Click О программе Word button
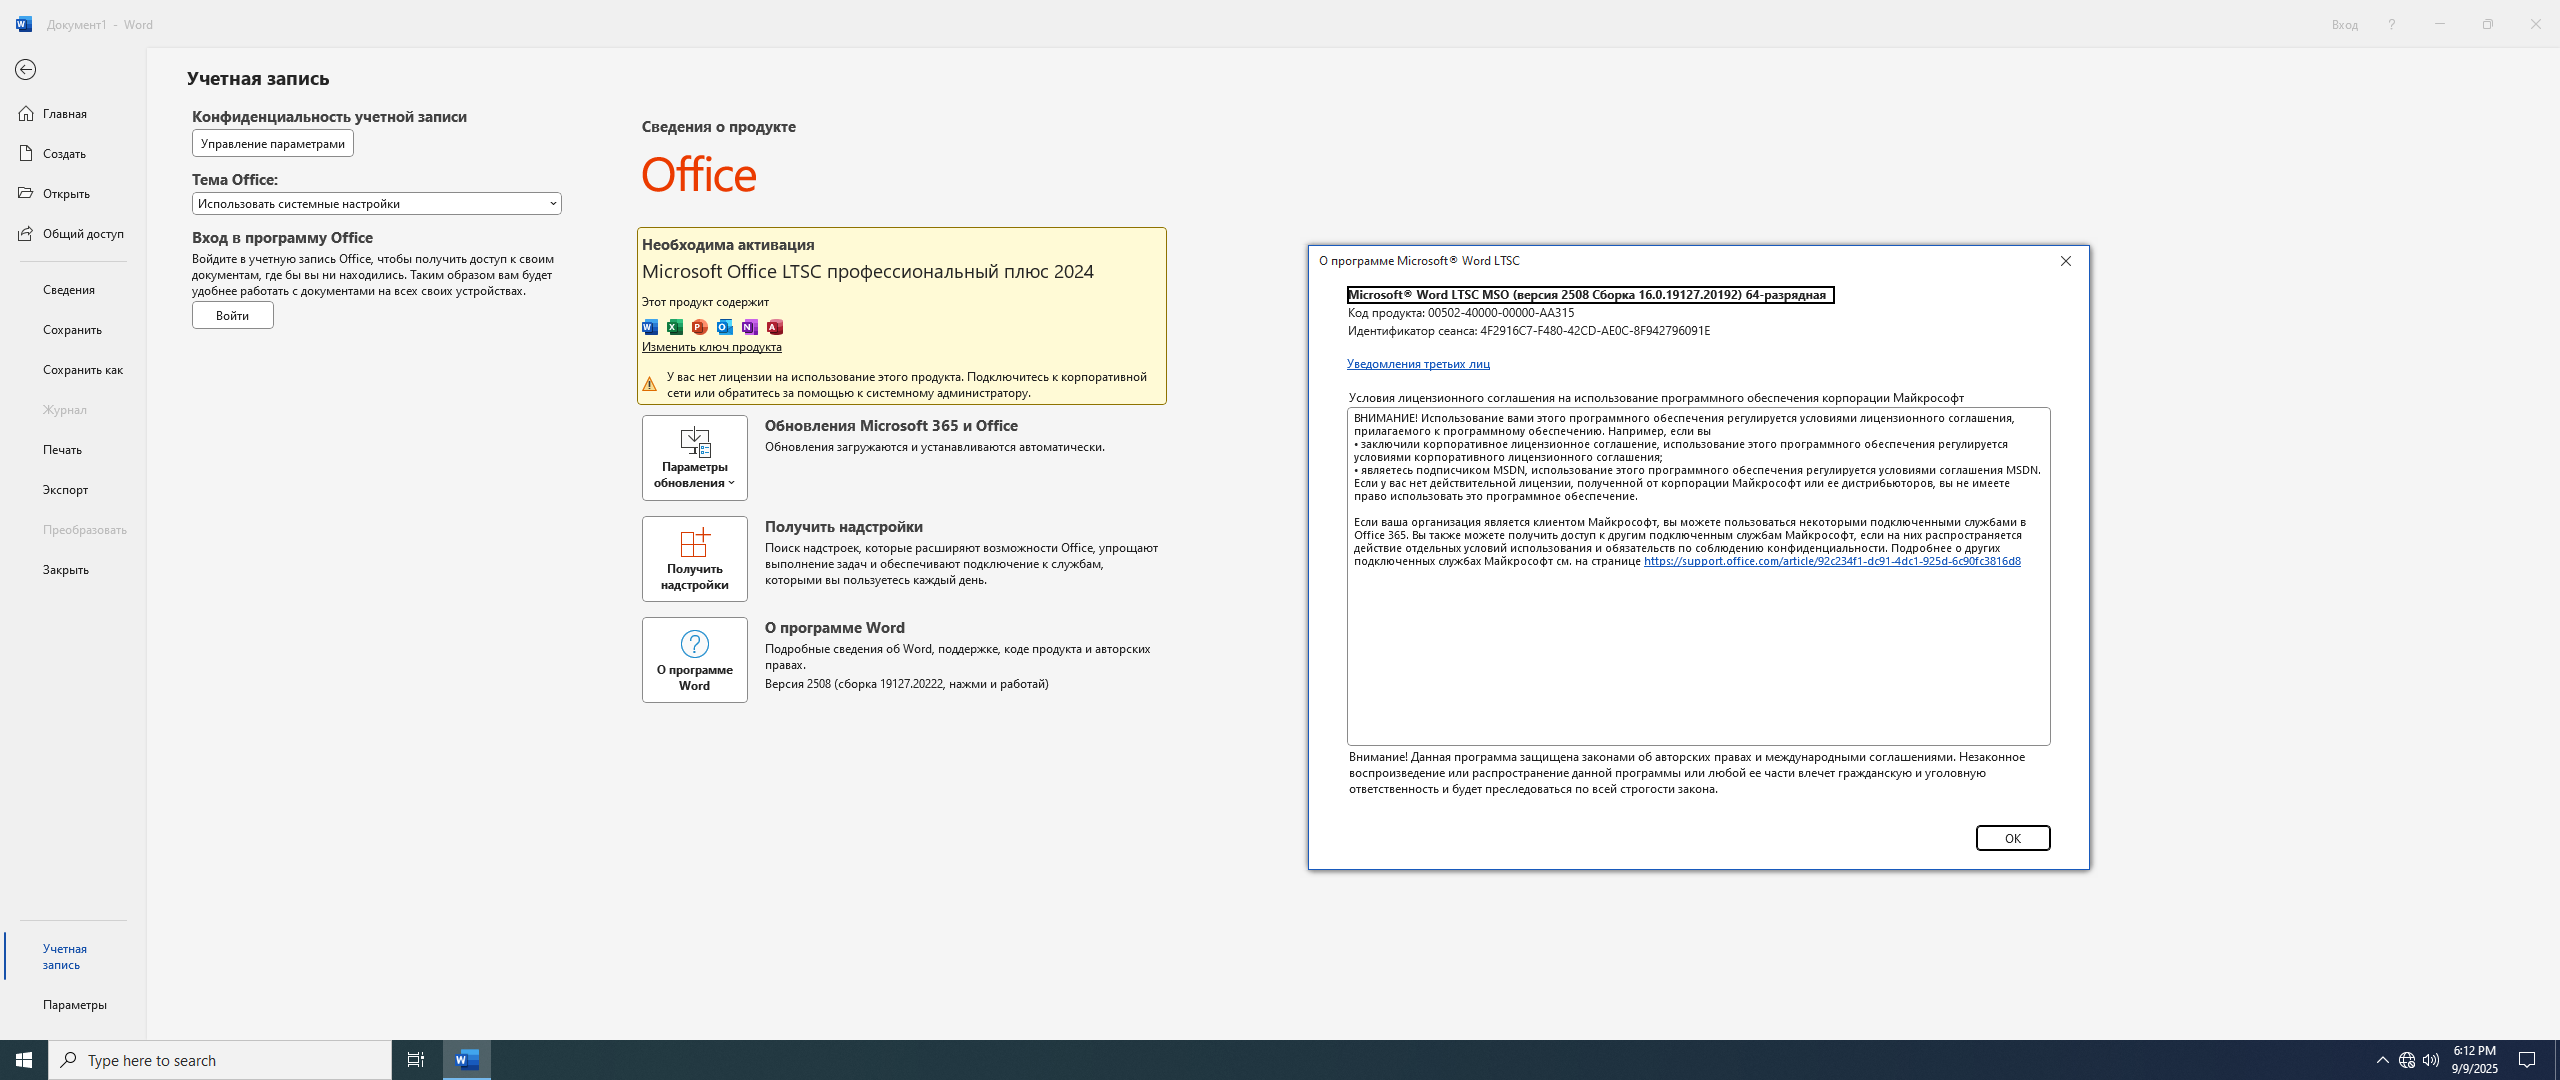The width and height of the screenshot is (2560, 1080). tap(694, 660)
